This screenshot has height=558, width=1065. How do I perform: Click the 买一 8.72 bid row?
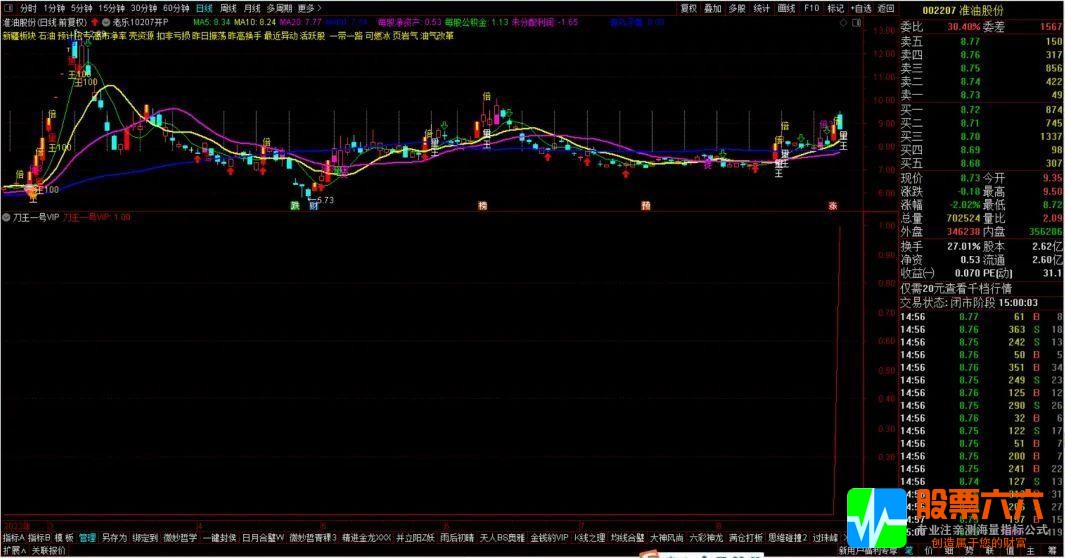click(x=981, y=109)
